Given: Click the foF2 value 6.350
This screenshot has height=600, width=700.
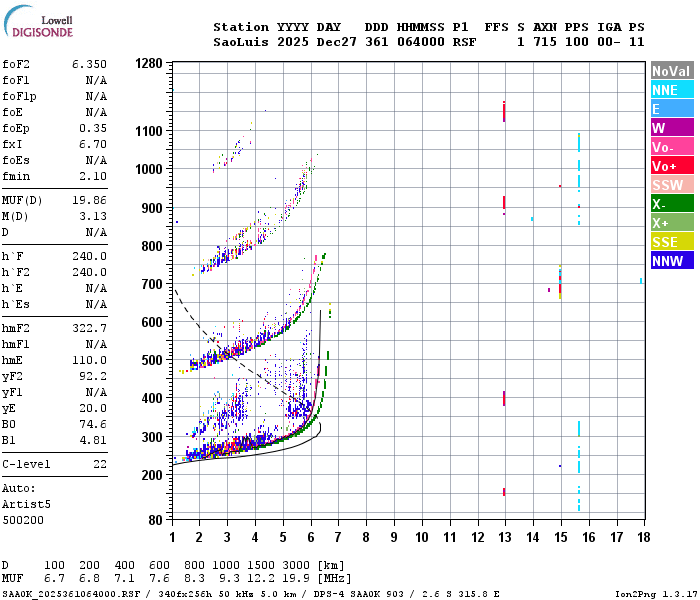Looking at the screenshot, I should 89,64.
